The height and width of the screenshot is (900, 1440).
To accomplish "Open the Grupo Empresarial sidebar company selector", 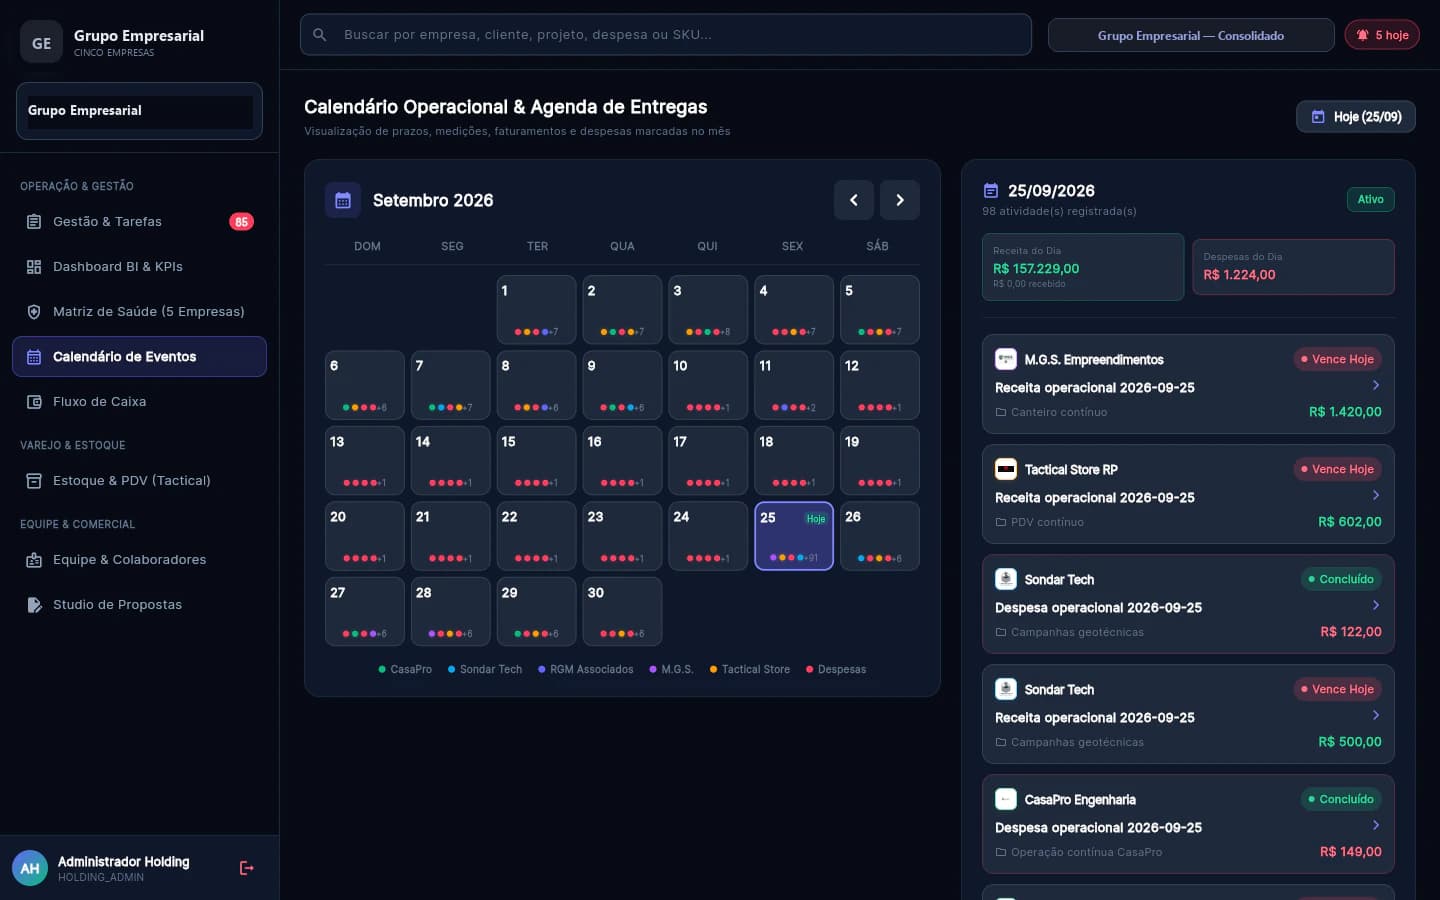I will pos(139,111).
